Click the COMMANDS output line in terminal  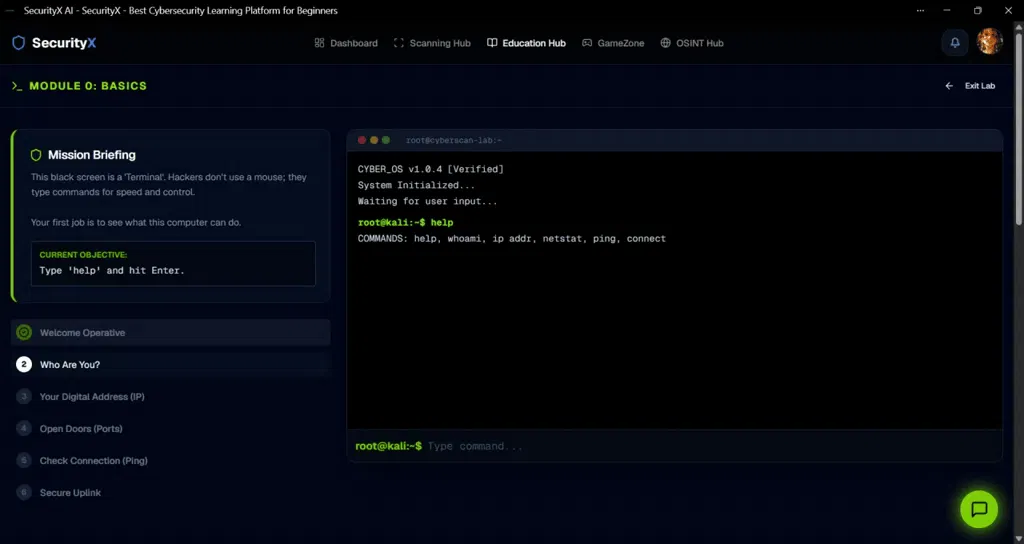point(512,238)
